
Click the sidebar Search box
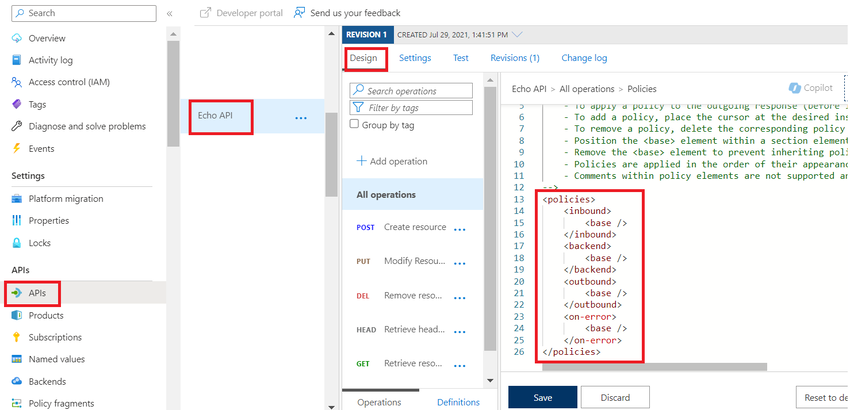click(x=84, y=13)
